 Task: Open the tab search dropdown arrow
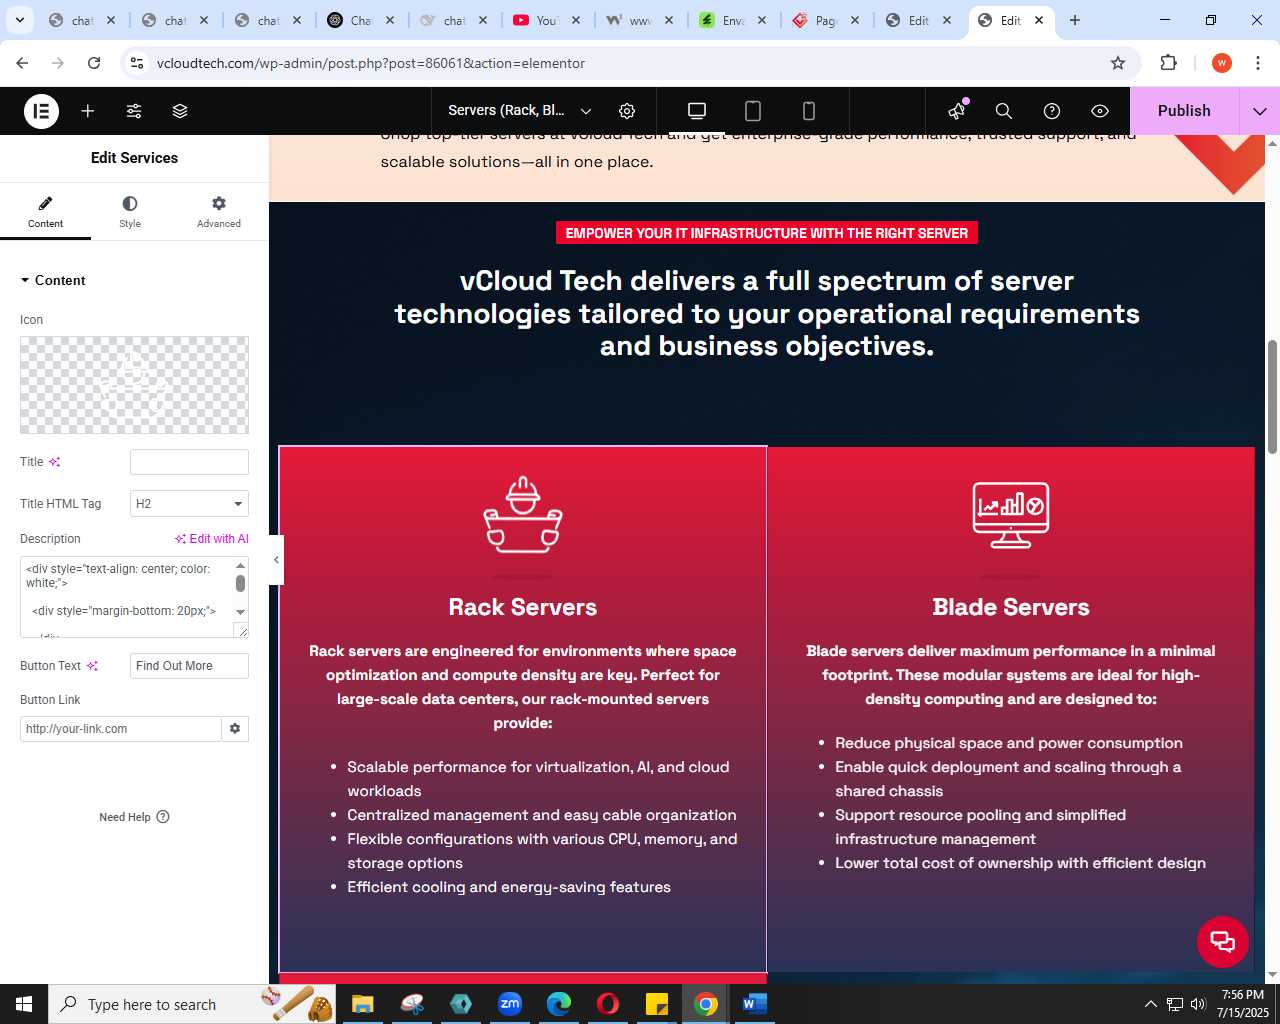[19, 20]
